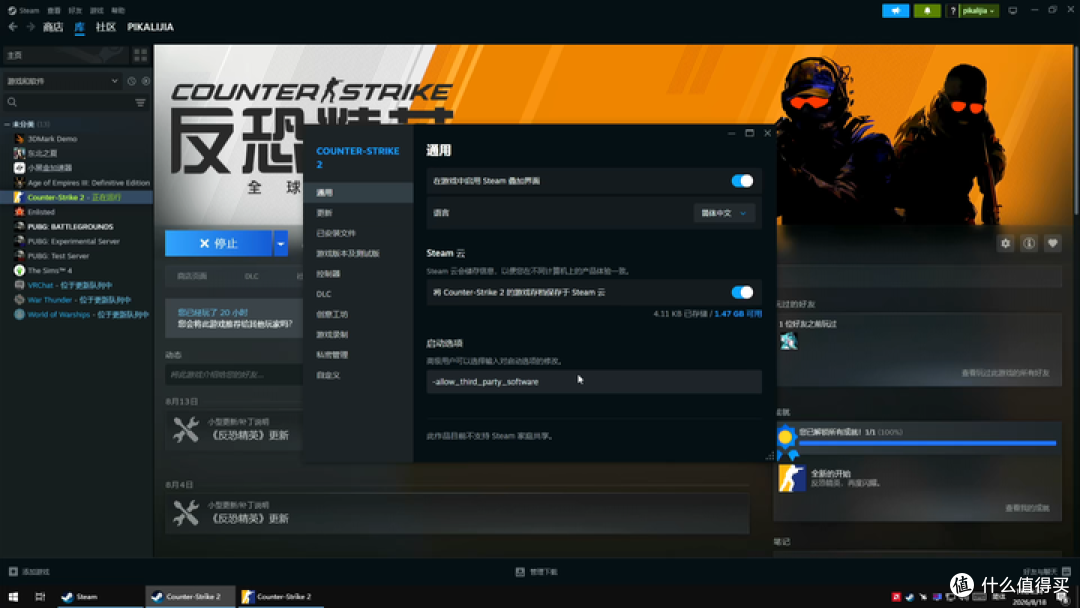Switch to Steam taskbar window

(x=98, y=597)
